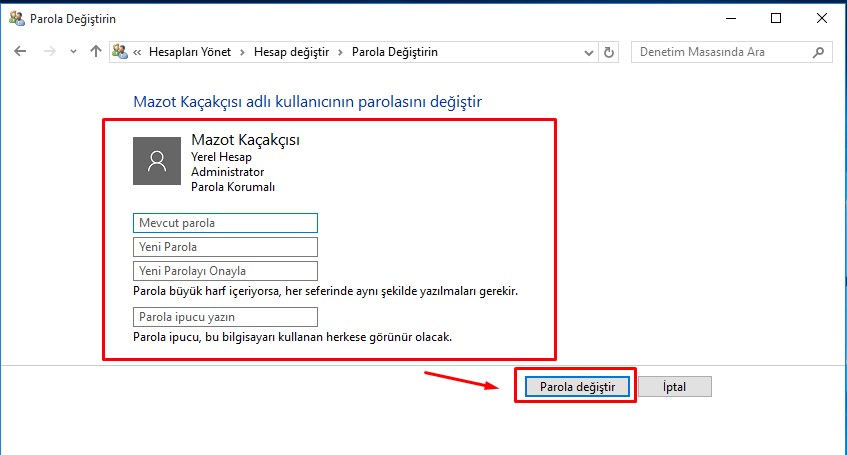Focus the Mevcut parola field
The image size is (847, 455).
224,223
